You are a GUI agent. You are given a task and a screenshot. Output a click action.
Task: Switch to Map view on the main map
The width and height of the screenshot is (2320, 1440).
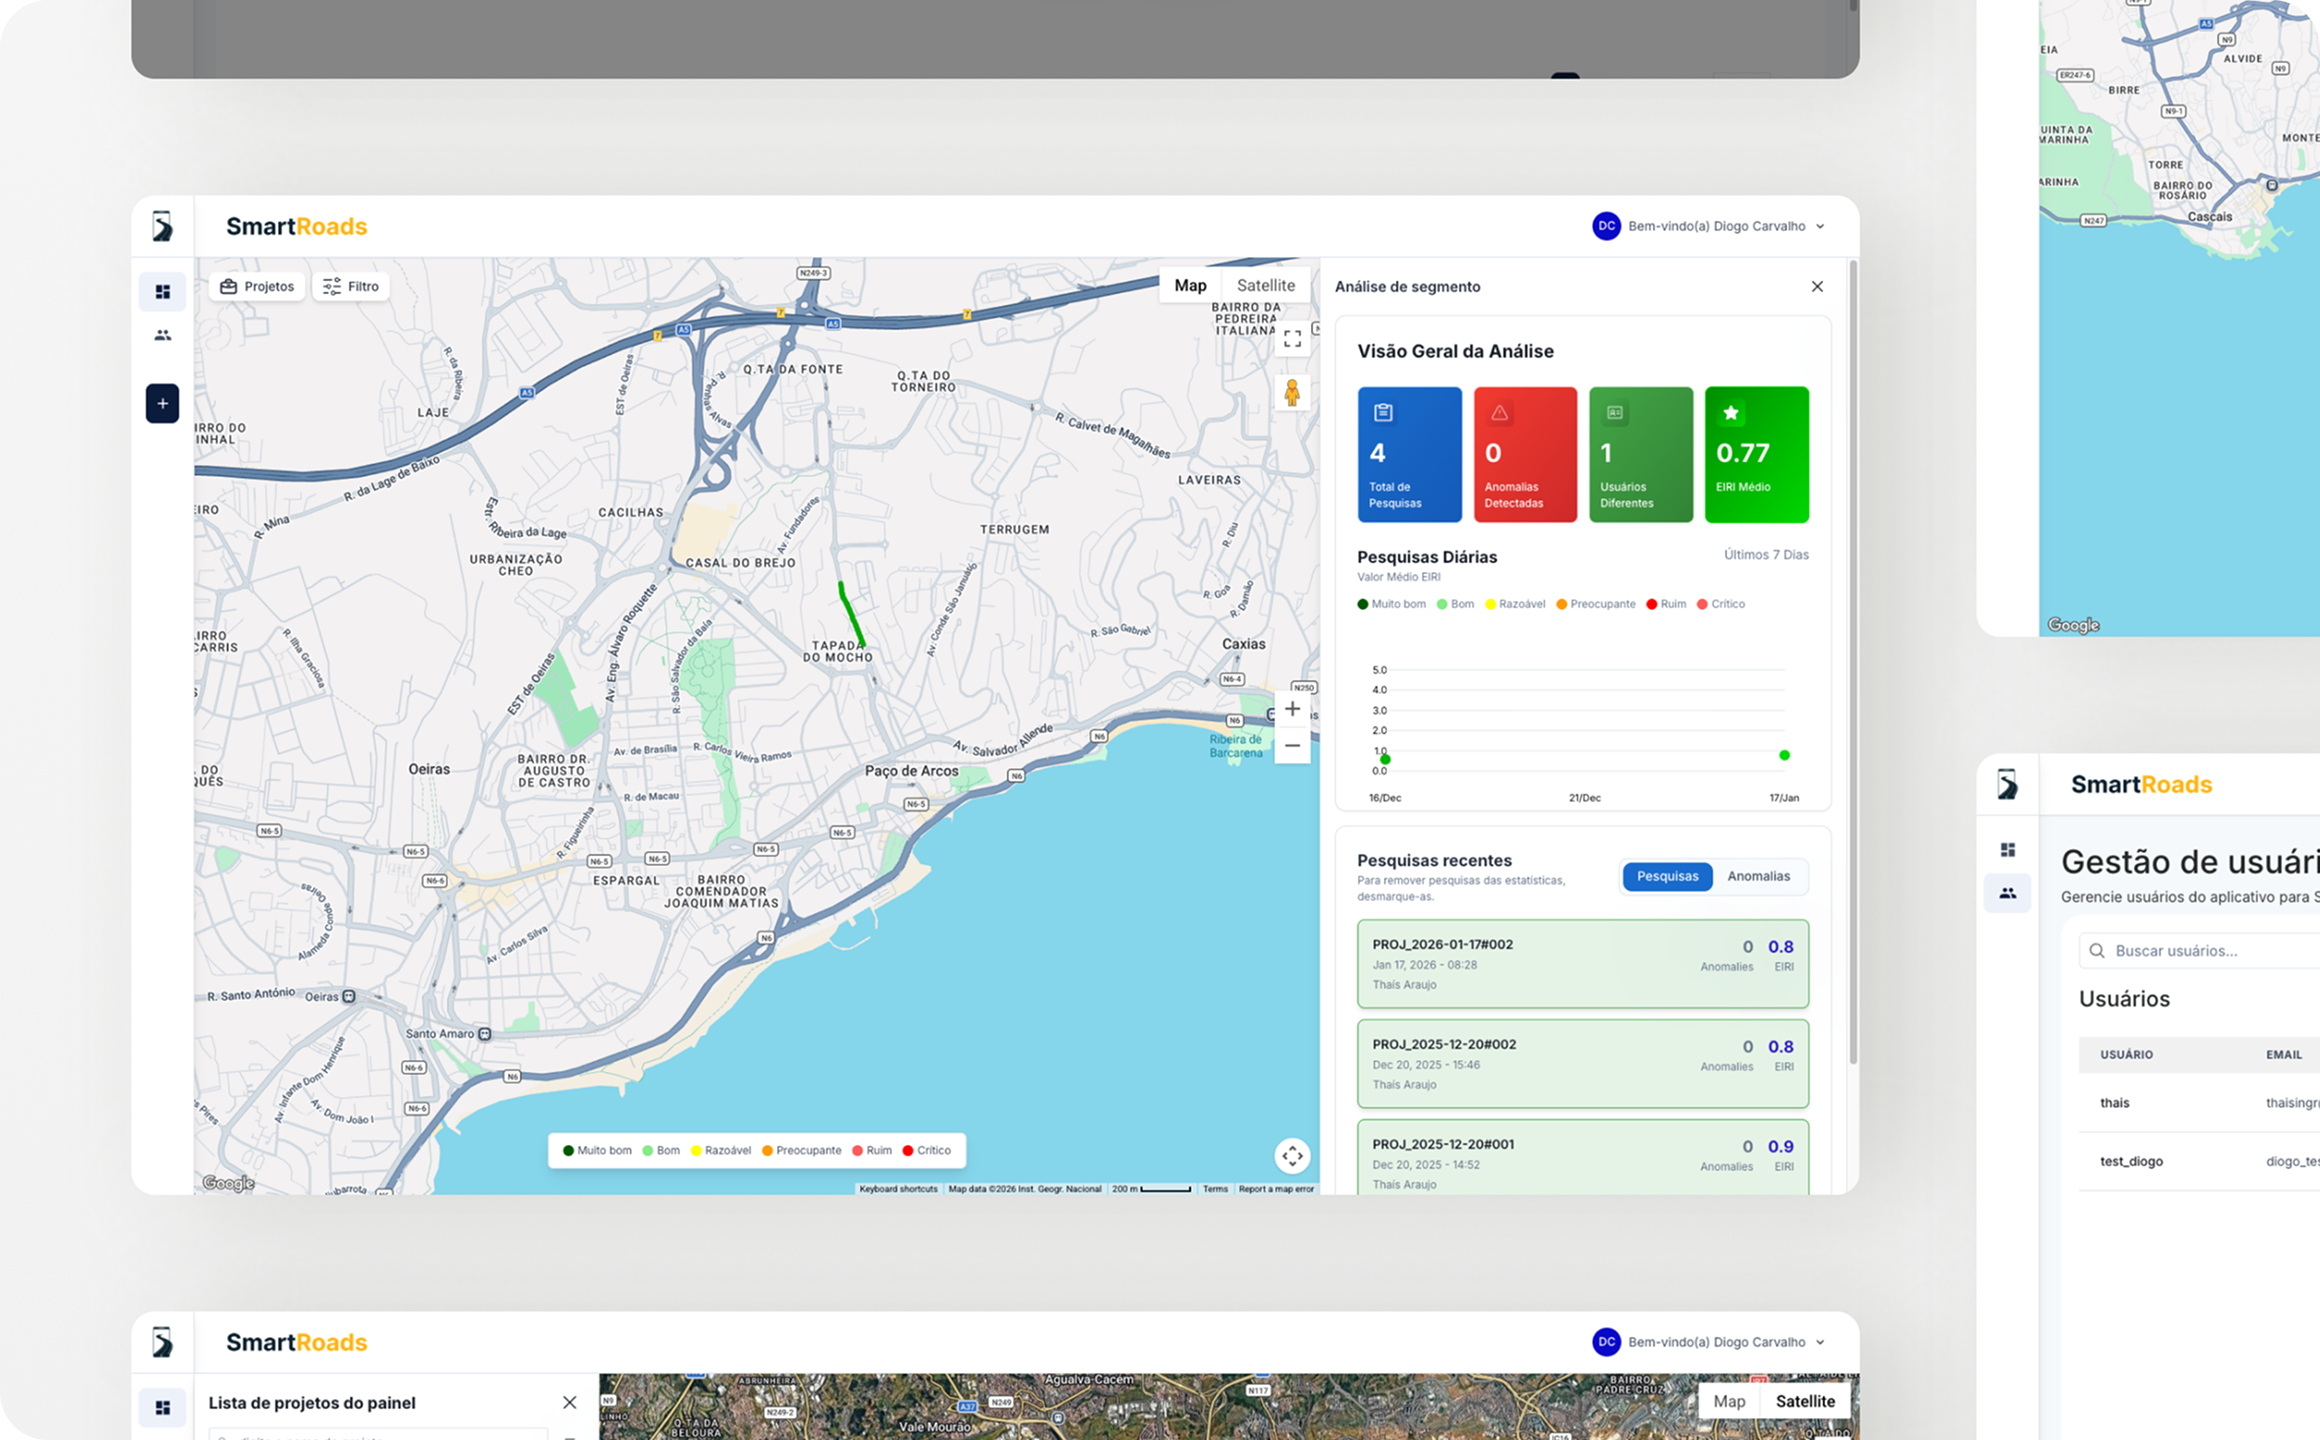pyautogui.click(x=1190, y=285)
